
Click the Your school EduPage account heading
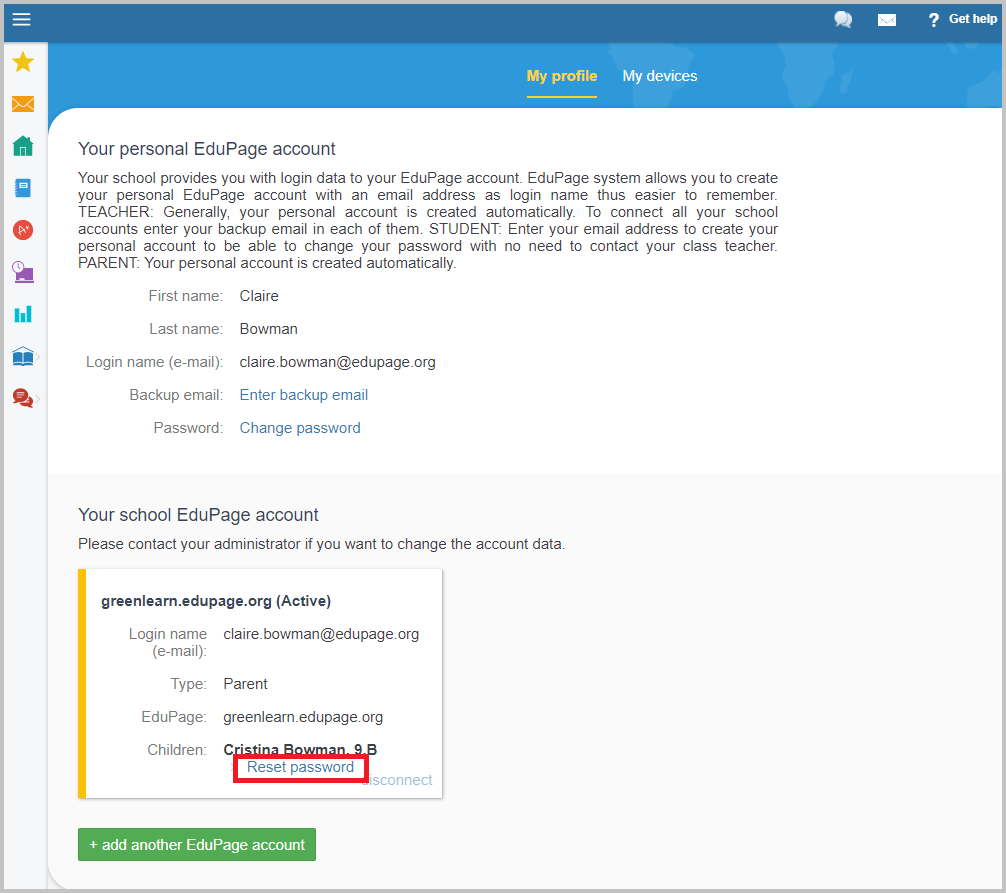coord(198,515)
